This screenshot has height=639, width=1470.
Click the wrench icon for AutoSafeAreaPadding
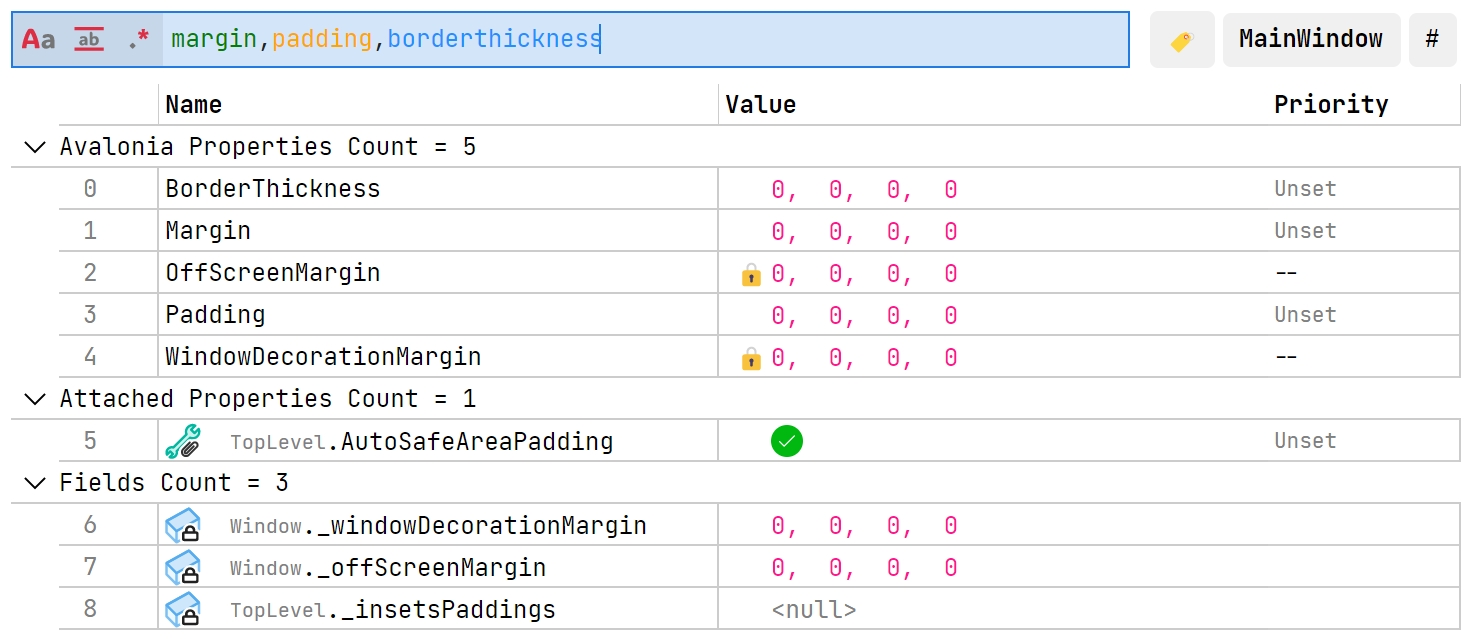pos(183,441)
